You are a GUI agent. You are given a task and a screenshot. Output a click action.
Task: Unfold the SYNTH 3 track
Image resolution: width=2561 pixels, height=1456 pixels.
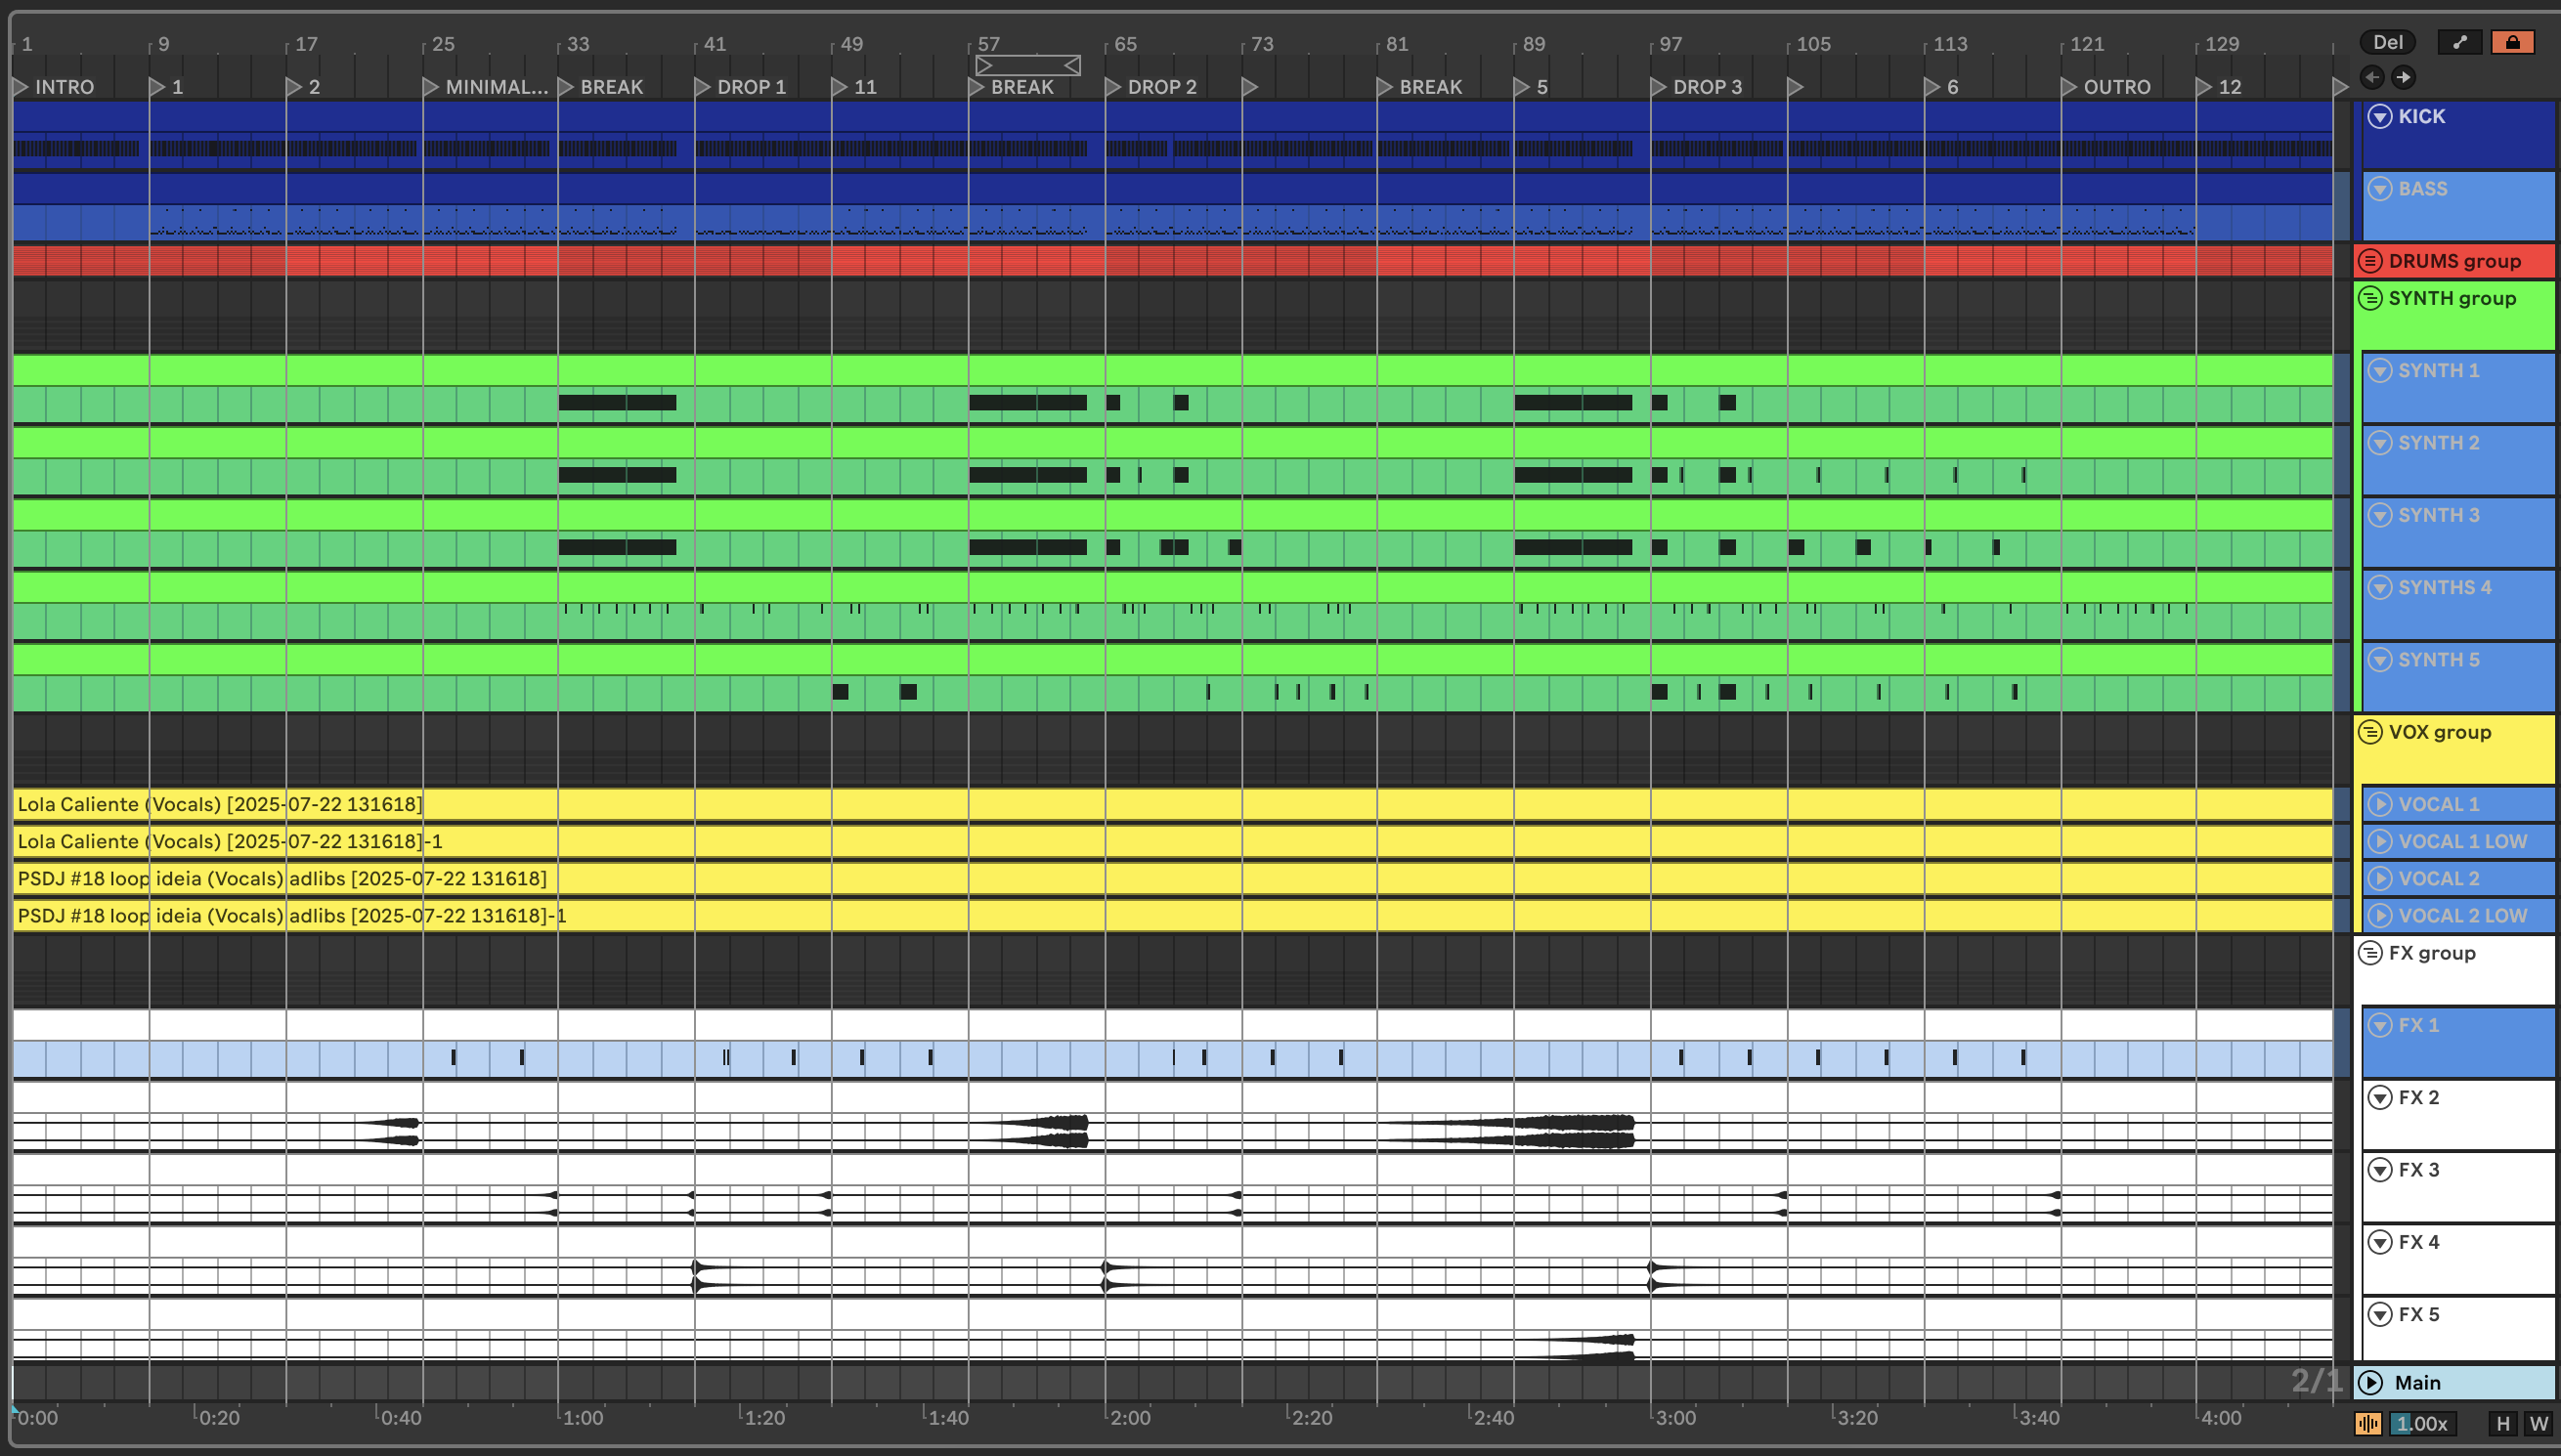2380,515
